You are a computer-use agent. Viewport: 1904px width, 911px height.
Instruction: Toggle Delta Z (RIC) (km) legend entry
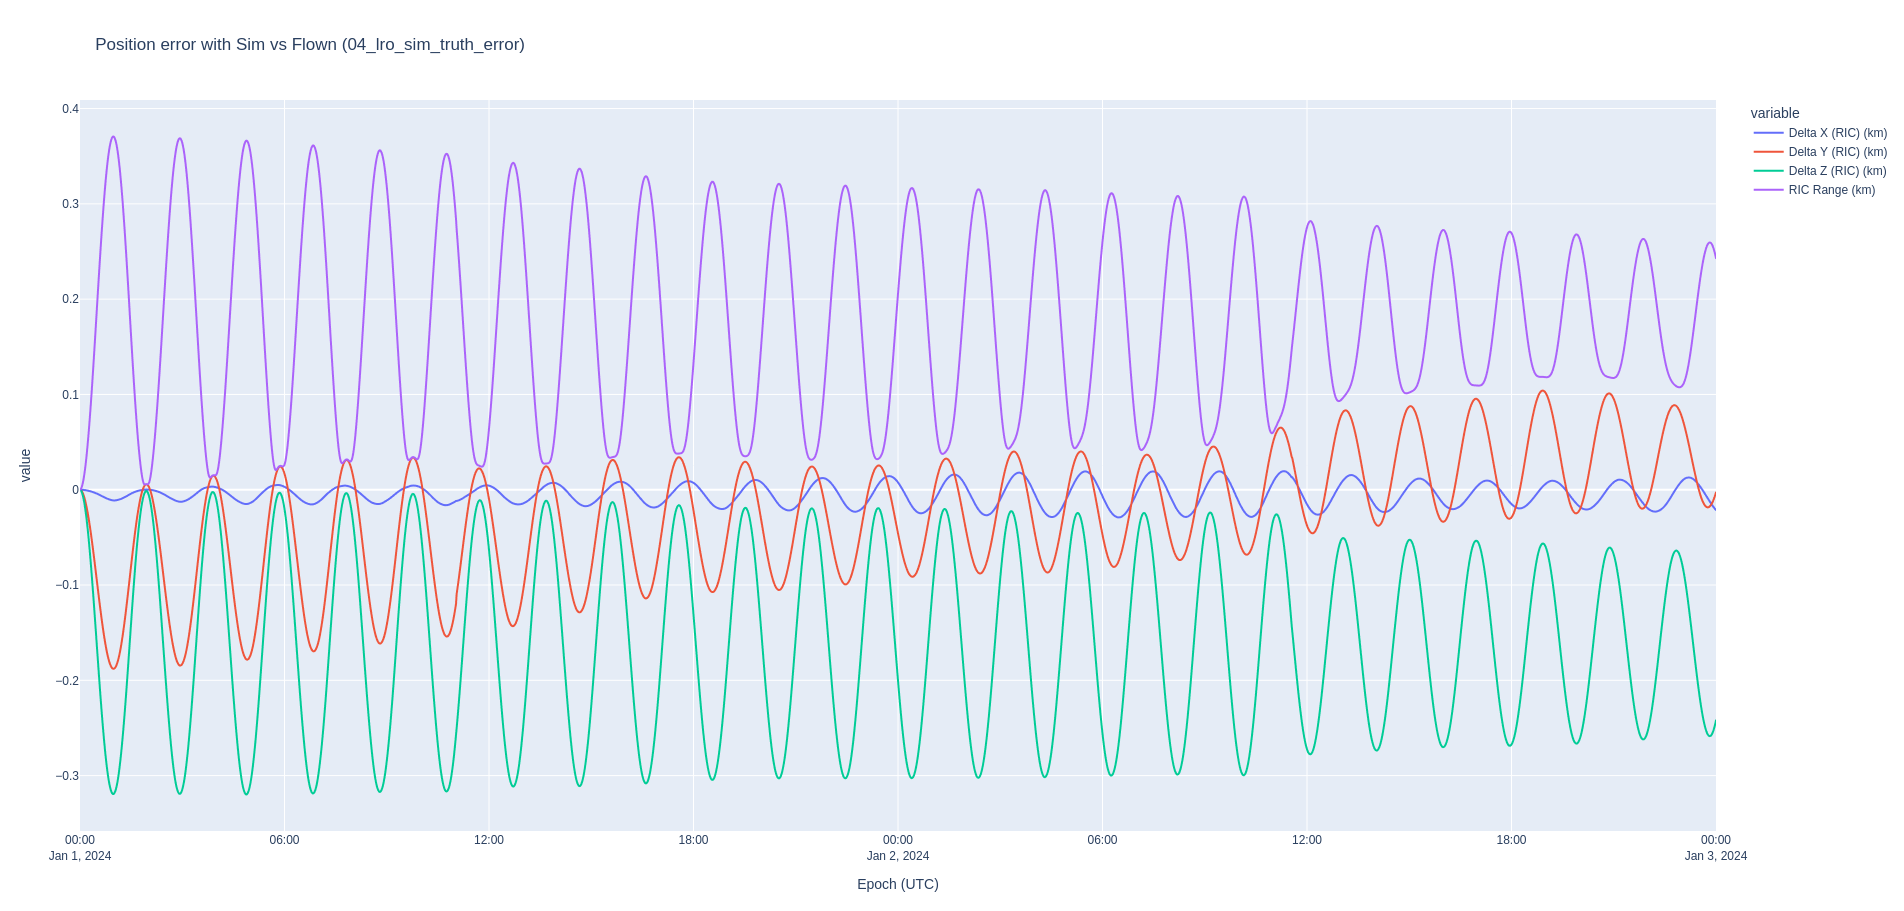pyautogui.click(x=1820, y=171)
